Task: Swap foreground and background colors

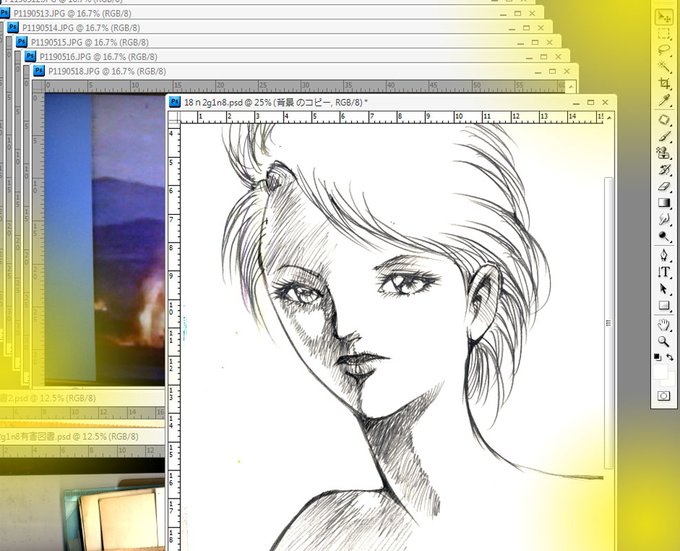Action: [x=670, y=357]
